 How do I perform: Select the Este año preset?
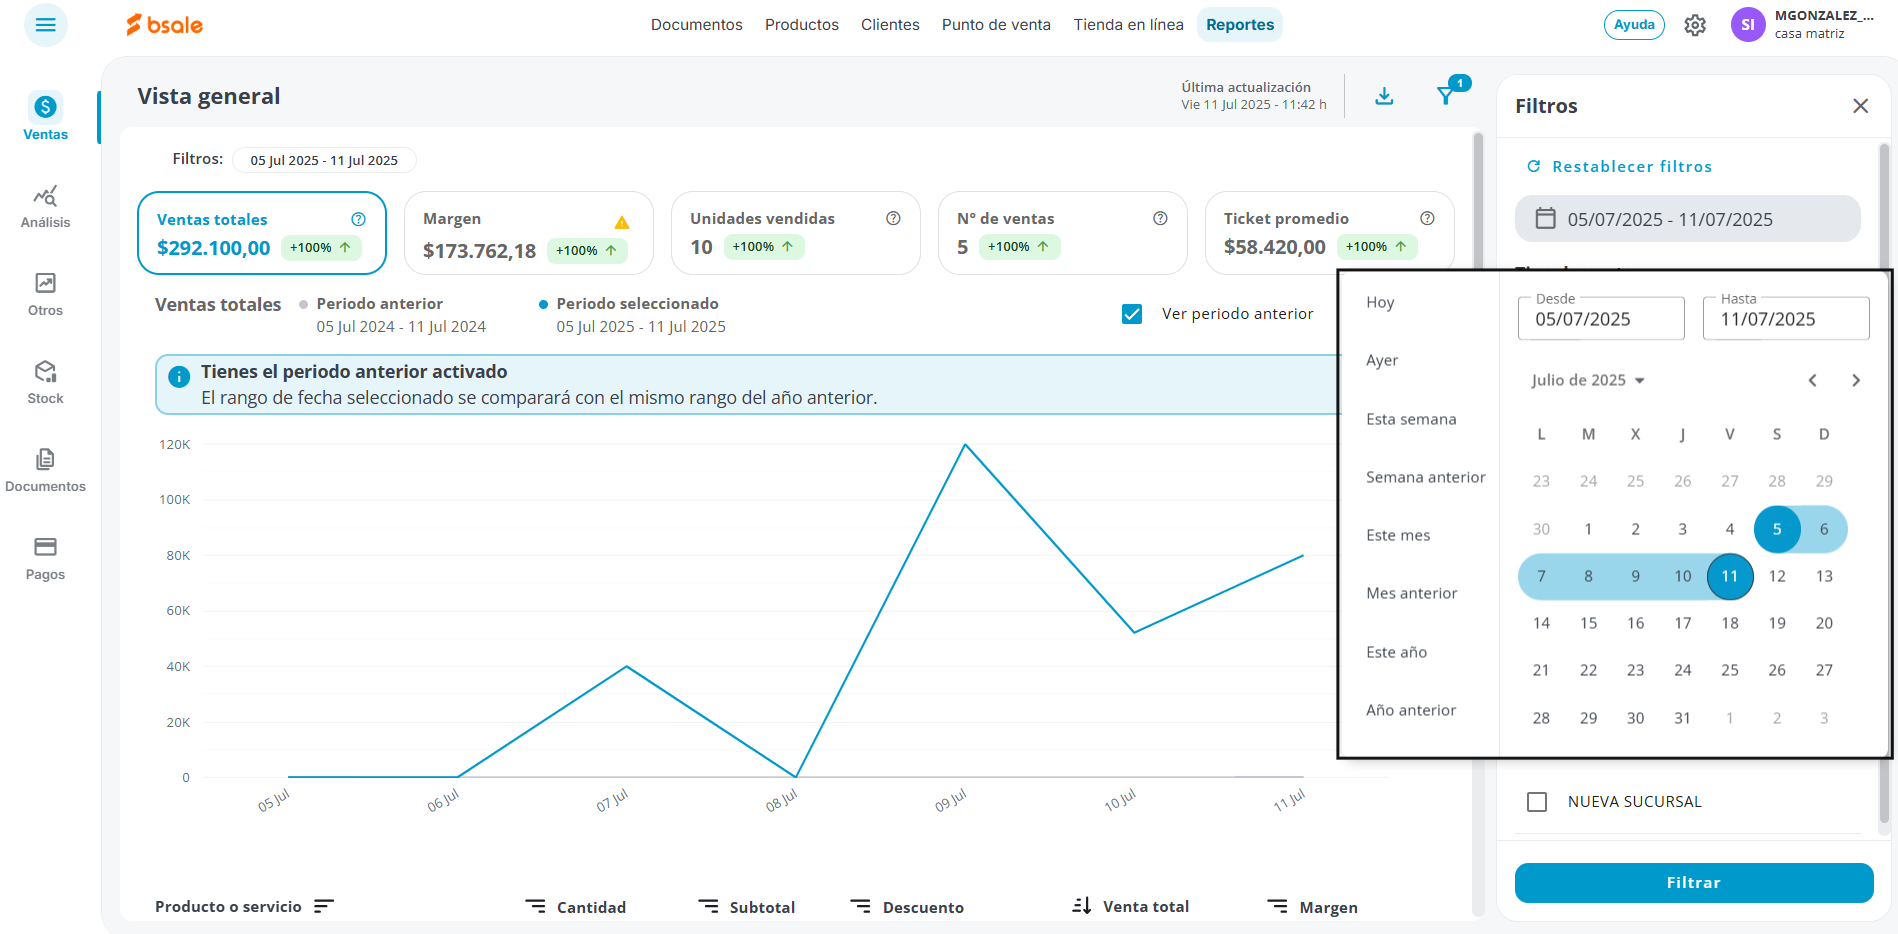point(1396,652)
